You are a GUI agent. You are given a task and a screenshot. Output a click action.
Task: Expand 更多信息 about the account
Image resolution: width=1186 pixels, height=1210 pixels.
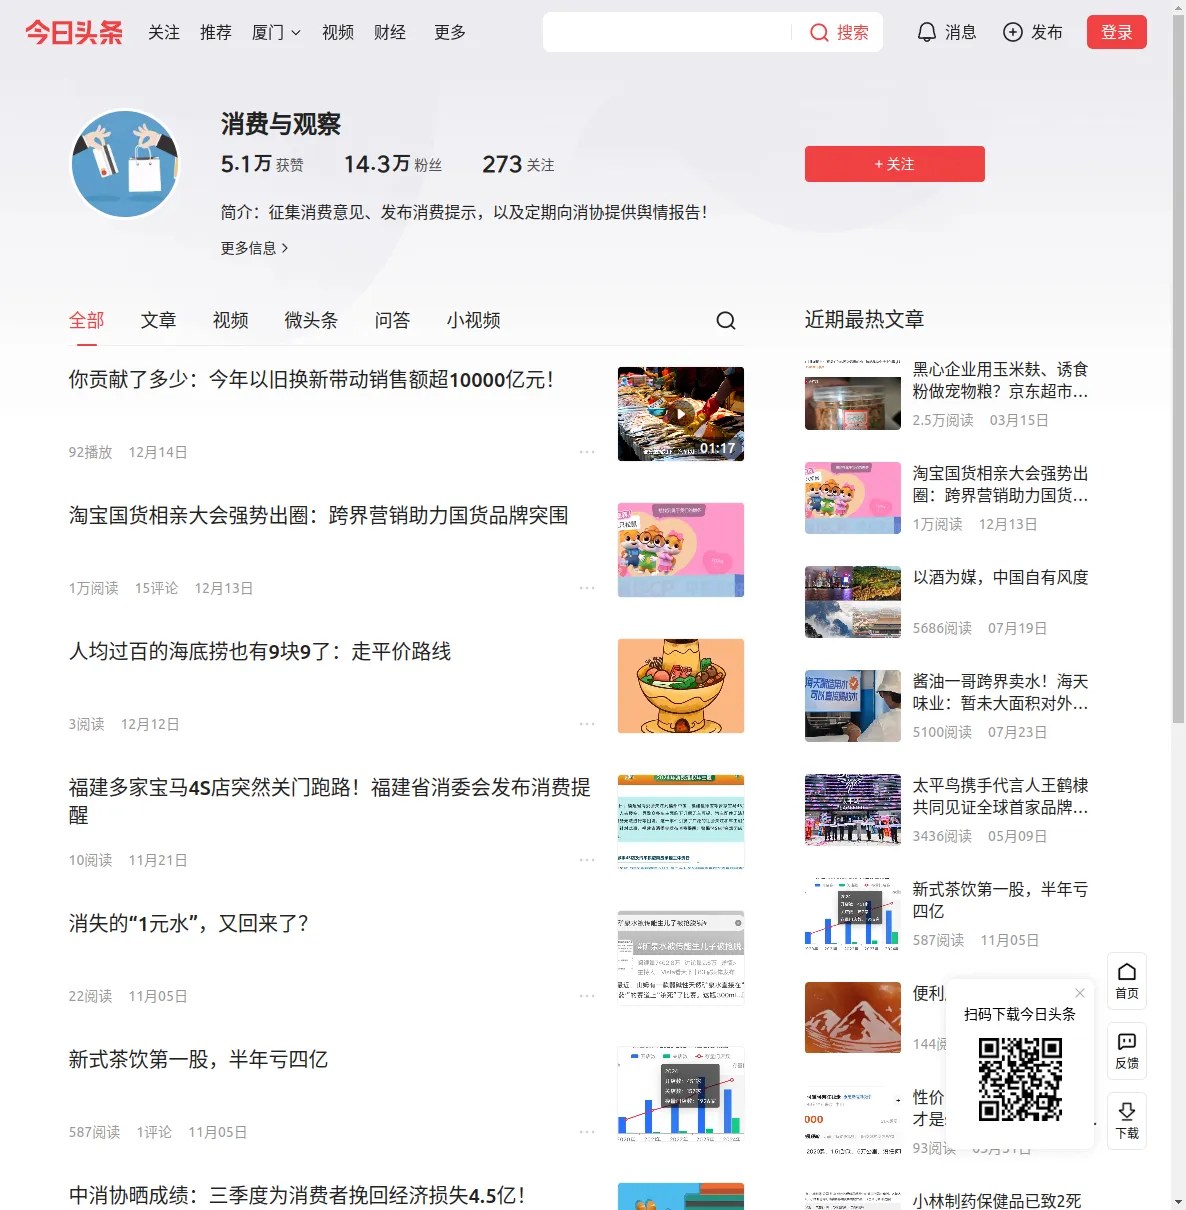[x=255, y=248]
